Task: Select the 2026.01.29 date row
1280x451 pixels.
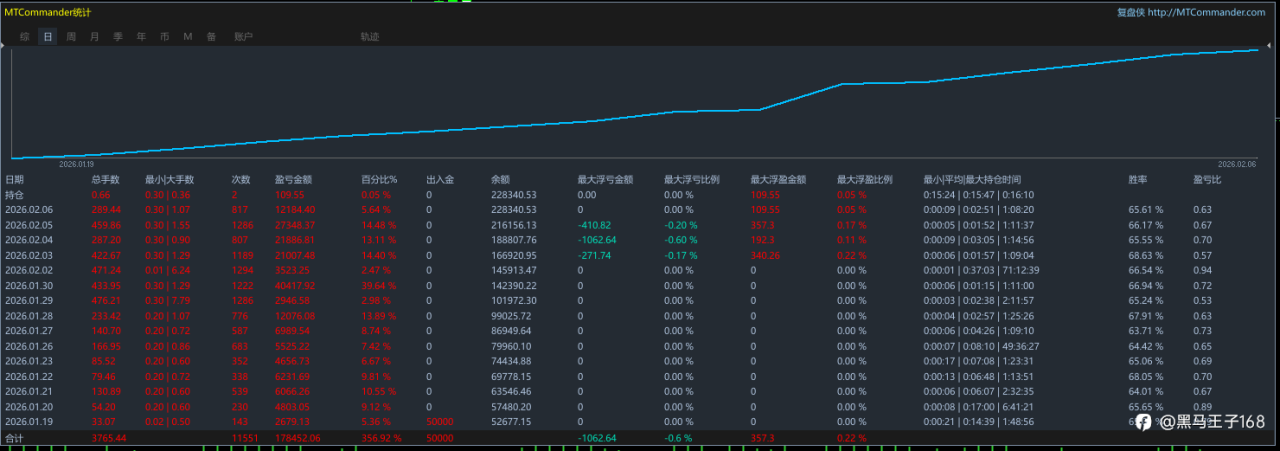Action: pos(30,300)
